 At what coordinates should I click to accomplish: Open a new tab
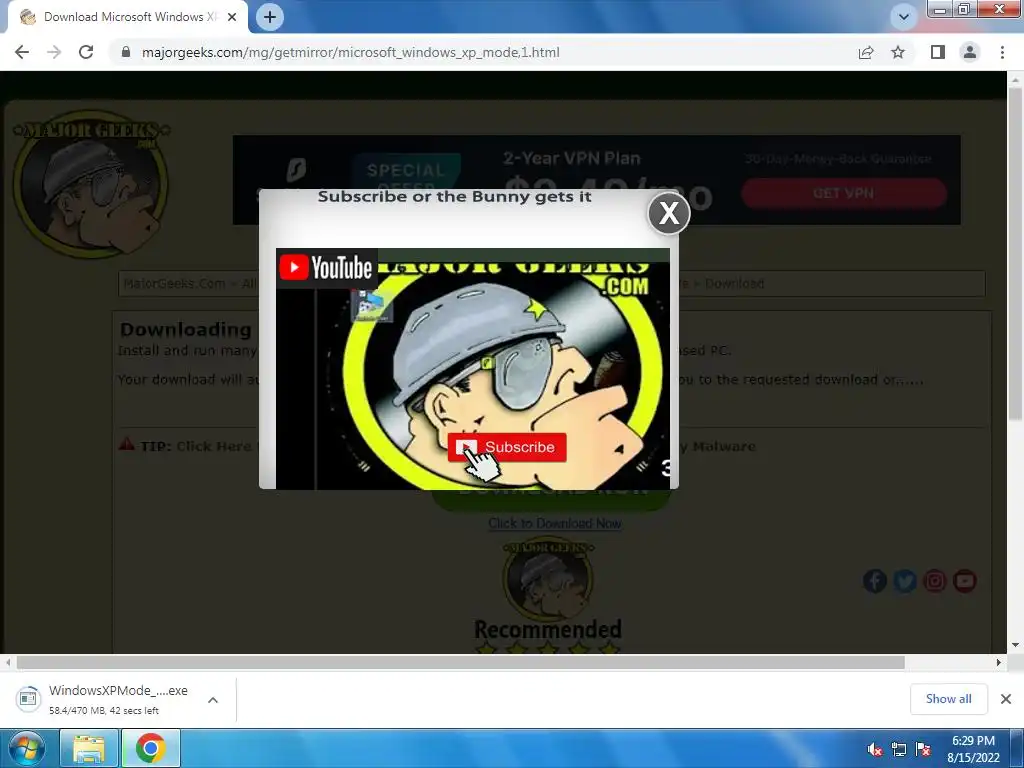pos(270,17)
